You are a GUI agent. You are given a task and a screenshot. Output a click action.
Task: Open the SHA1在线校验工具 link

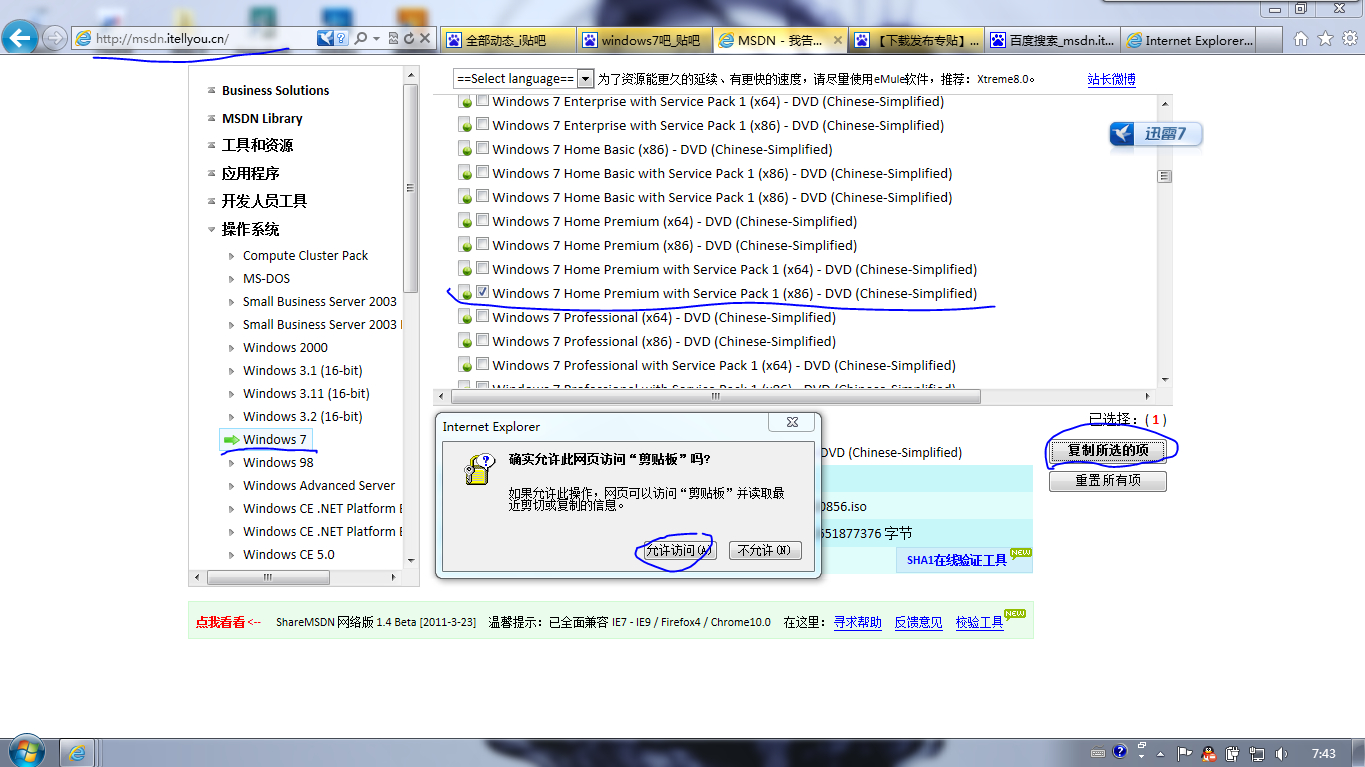pos(957,560)
